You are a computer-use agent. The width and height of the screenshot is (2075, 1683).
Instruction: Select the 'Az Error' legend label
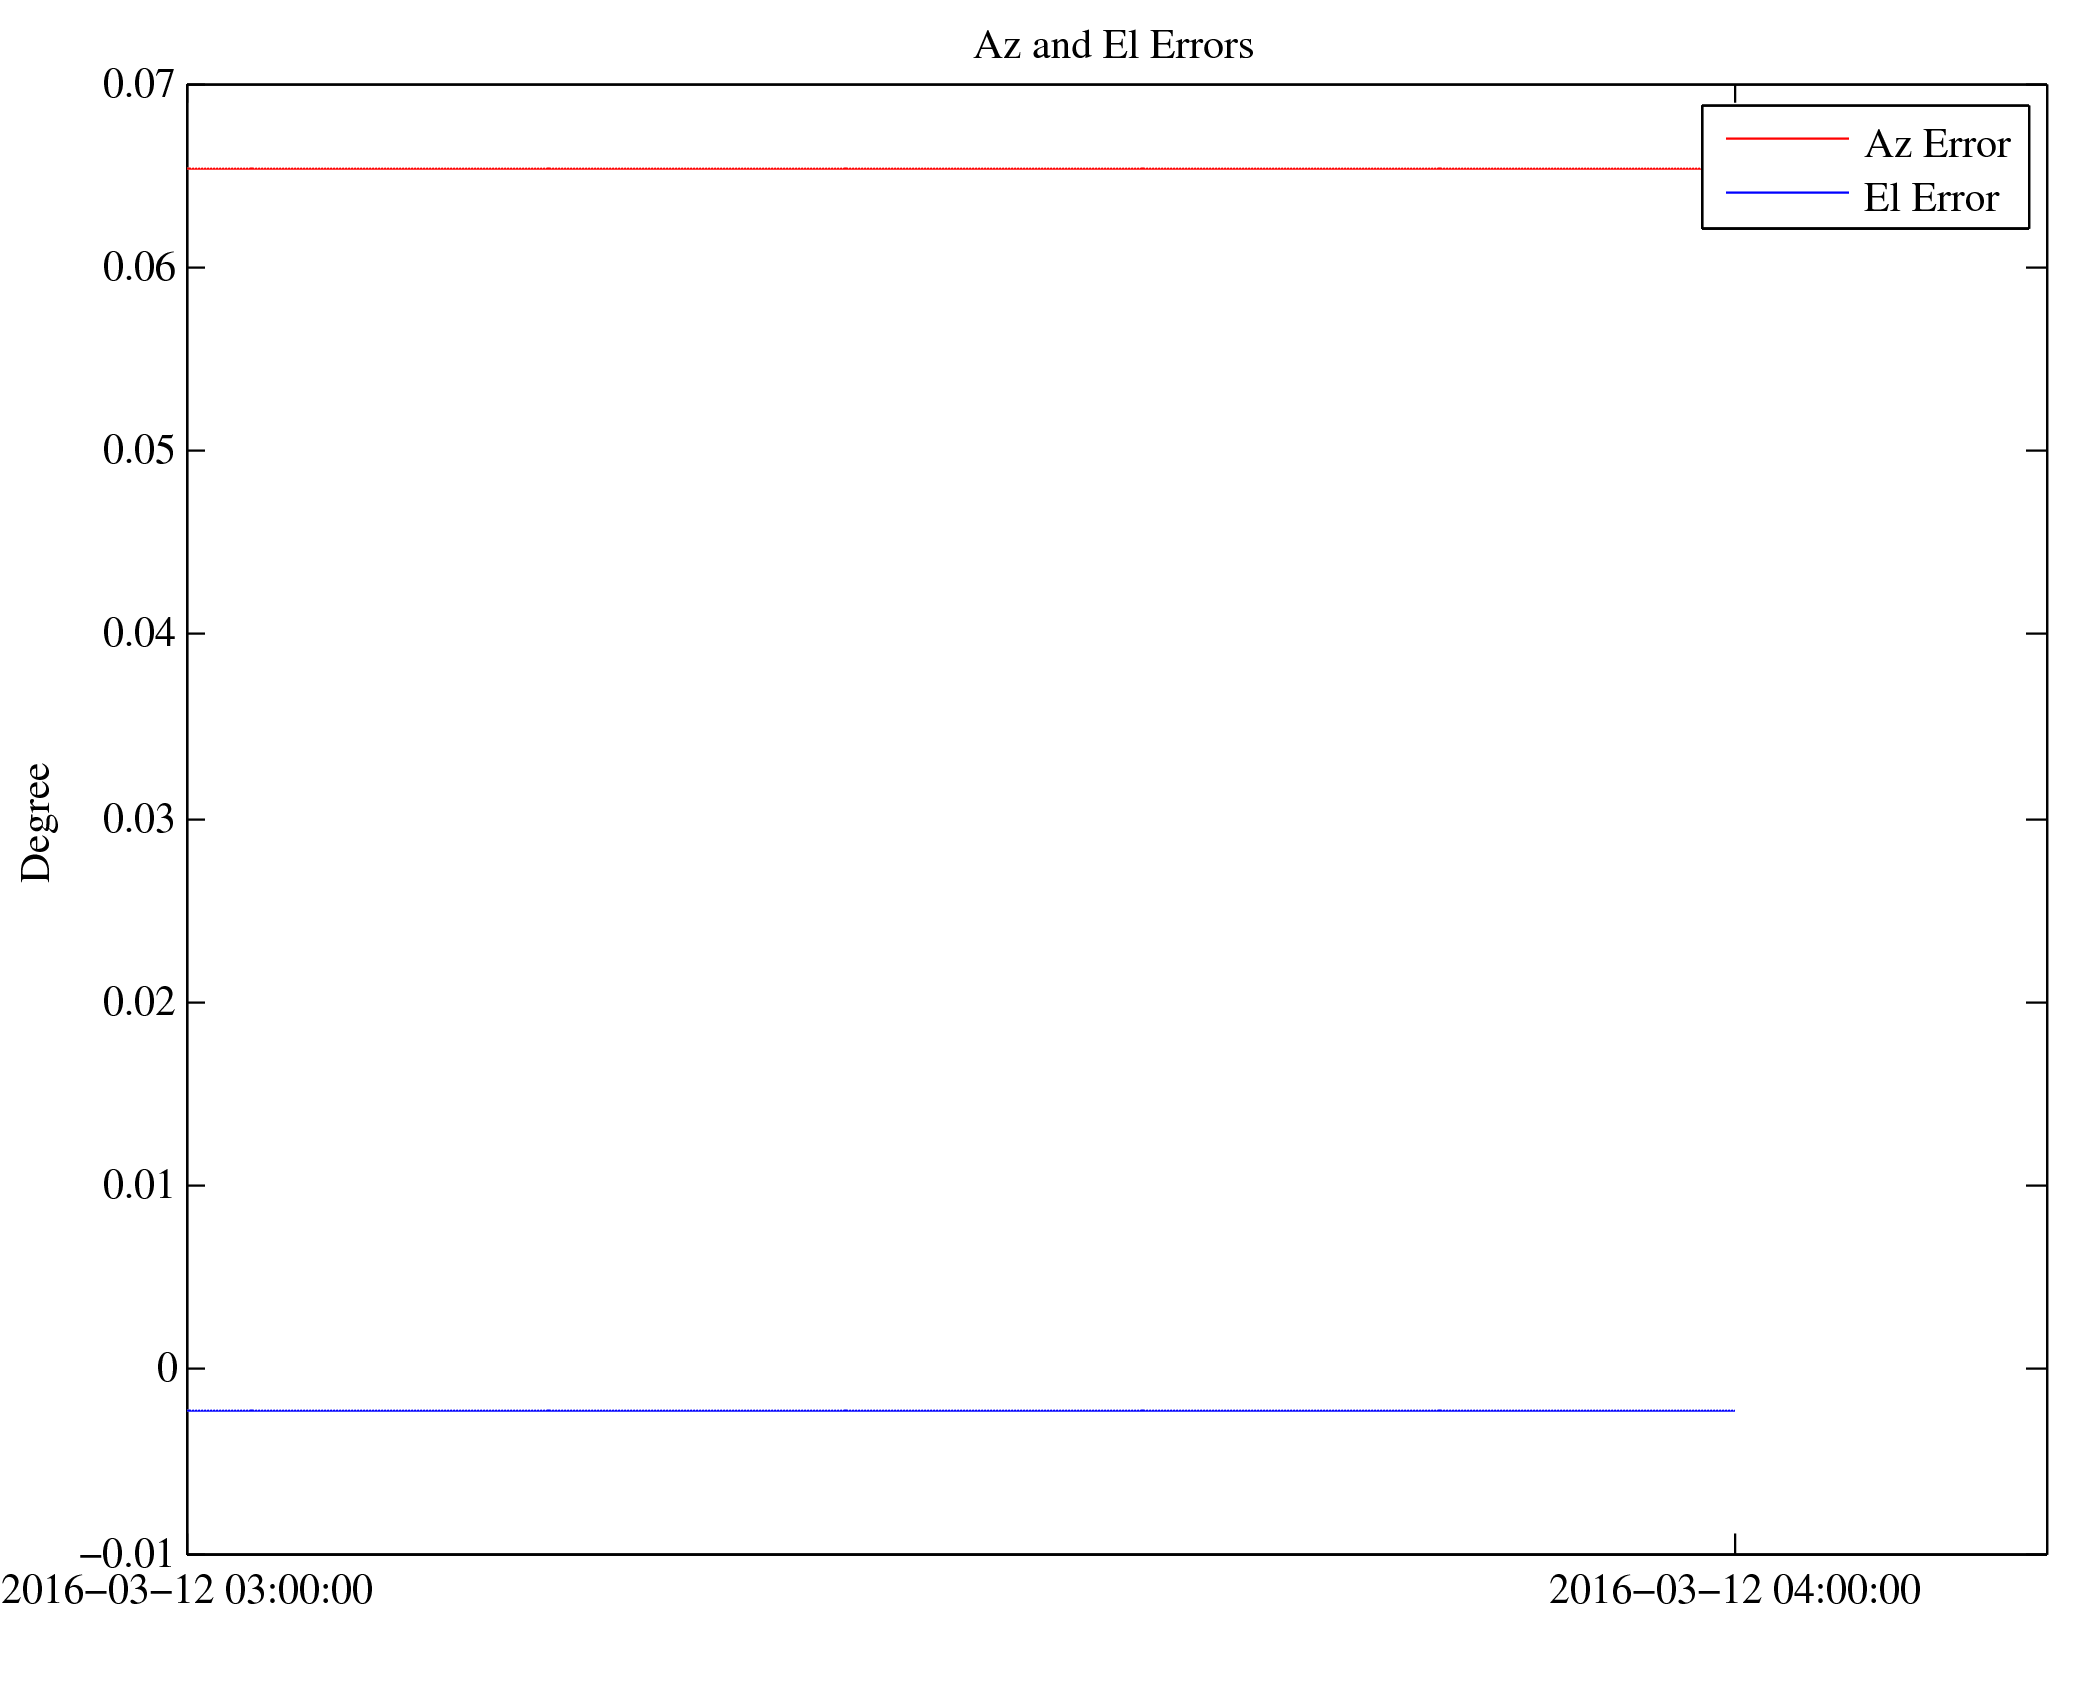pos(1936,145)
